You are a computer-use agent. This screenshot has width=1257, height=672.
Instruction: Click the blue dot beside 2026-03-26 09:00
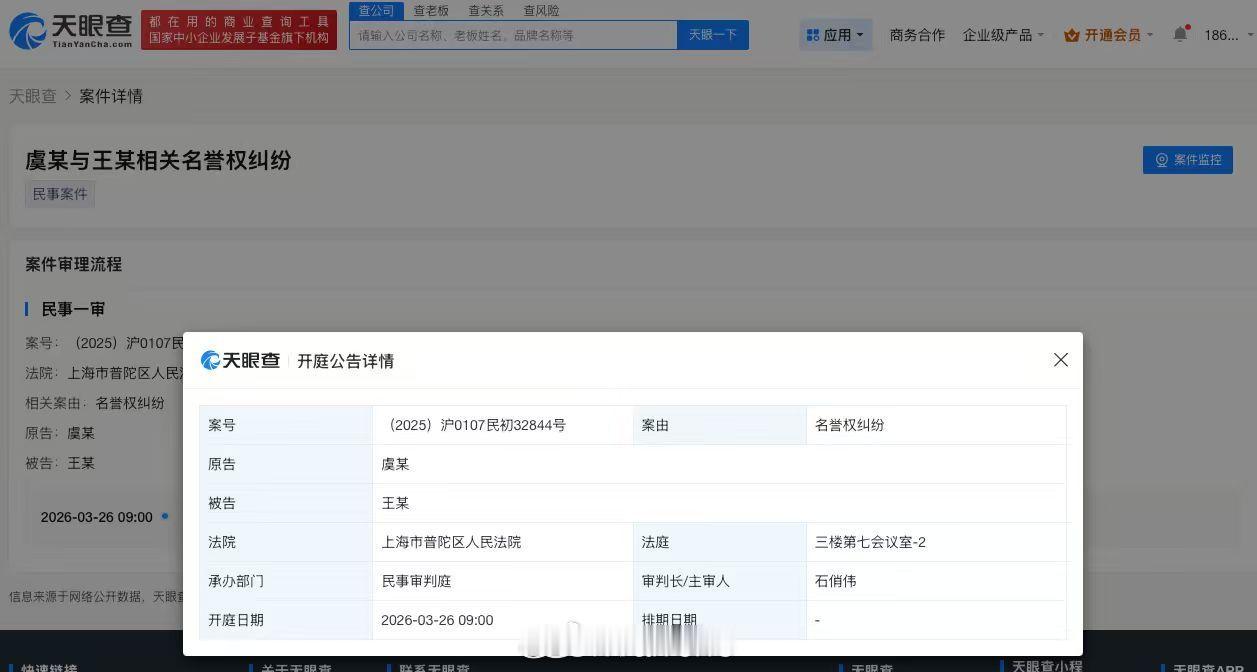coord(163,517)
